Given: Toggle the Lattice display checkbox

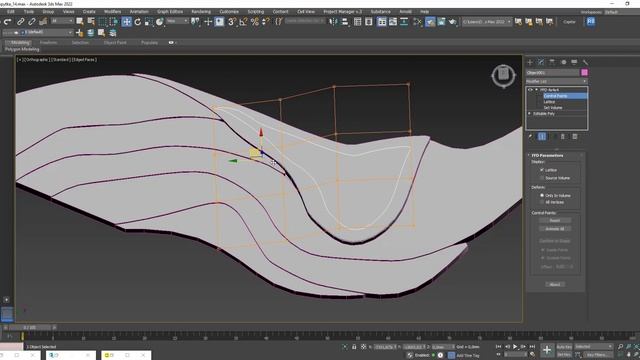Looking at the screenshot, I should [542, 170].
